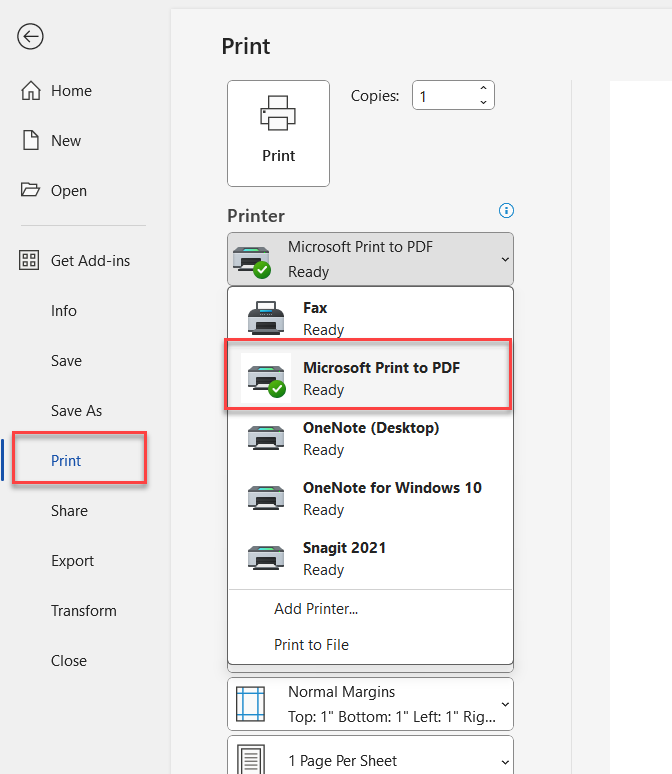Viewport: 672px width, 774px height.
Task: Click the Snagit 2021 printer icon
Action: (x=266, y=558)
